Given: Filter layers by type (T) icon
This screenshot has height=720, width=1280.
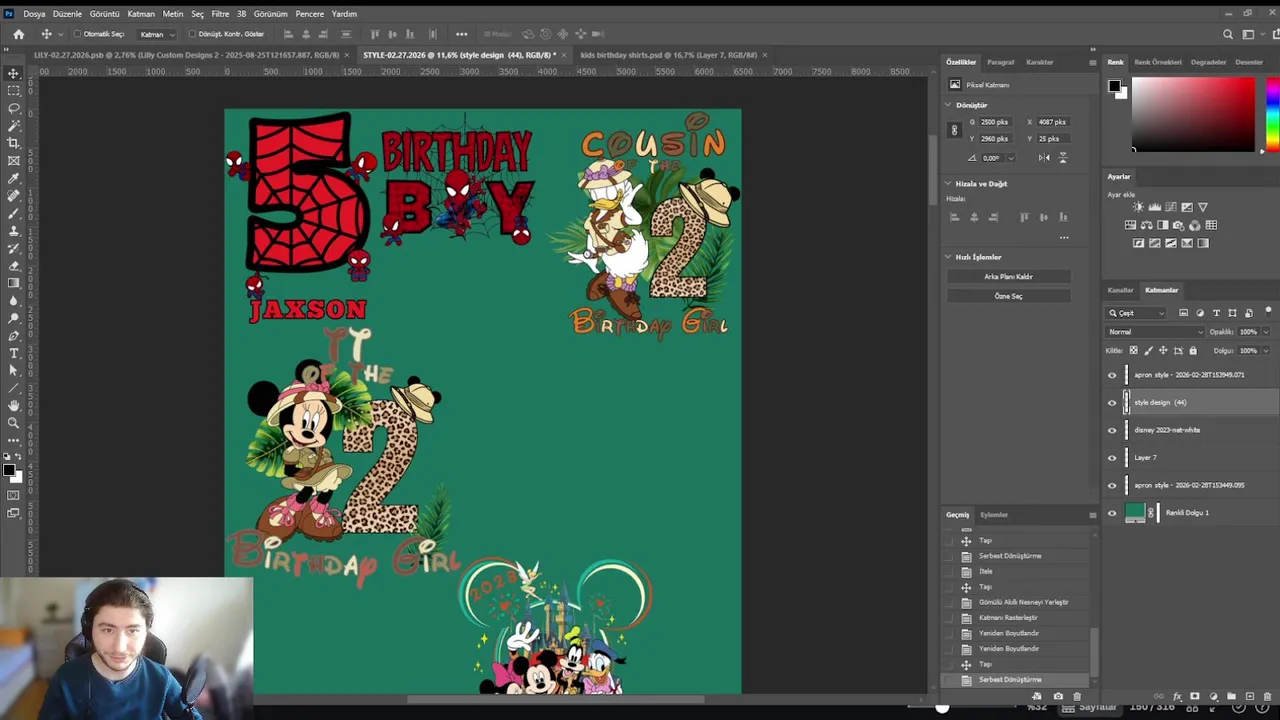Looking at the screenshot, I should 1216,313.
